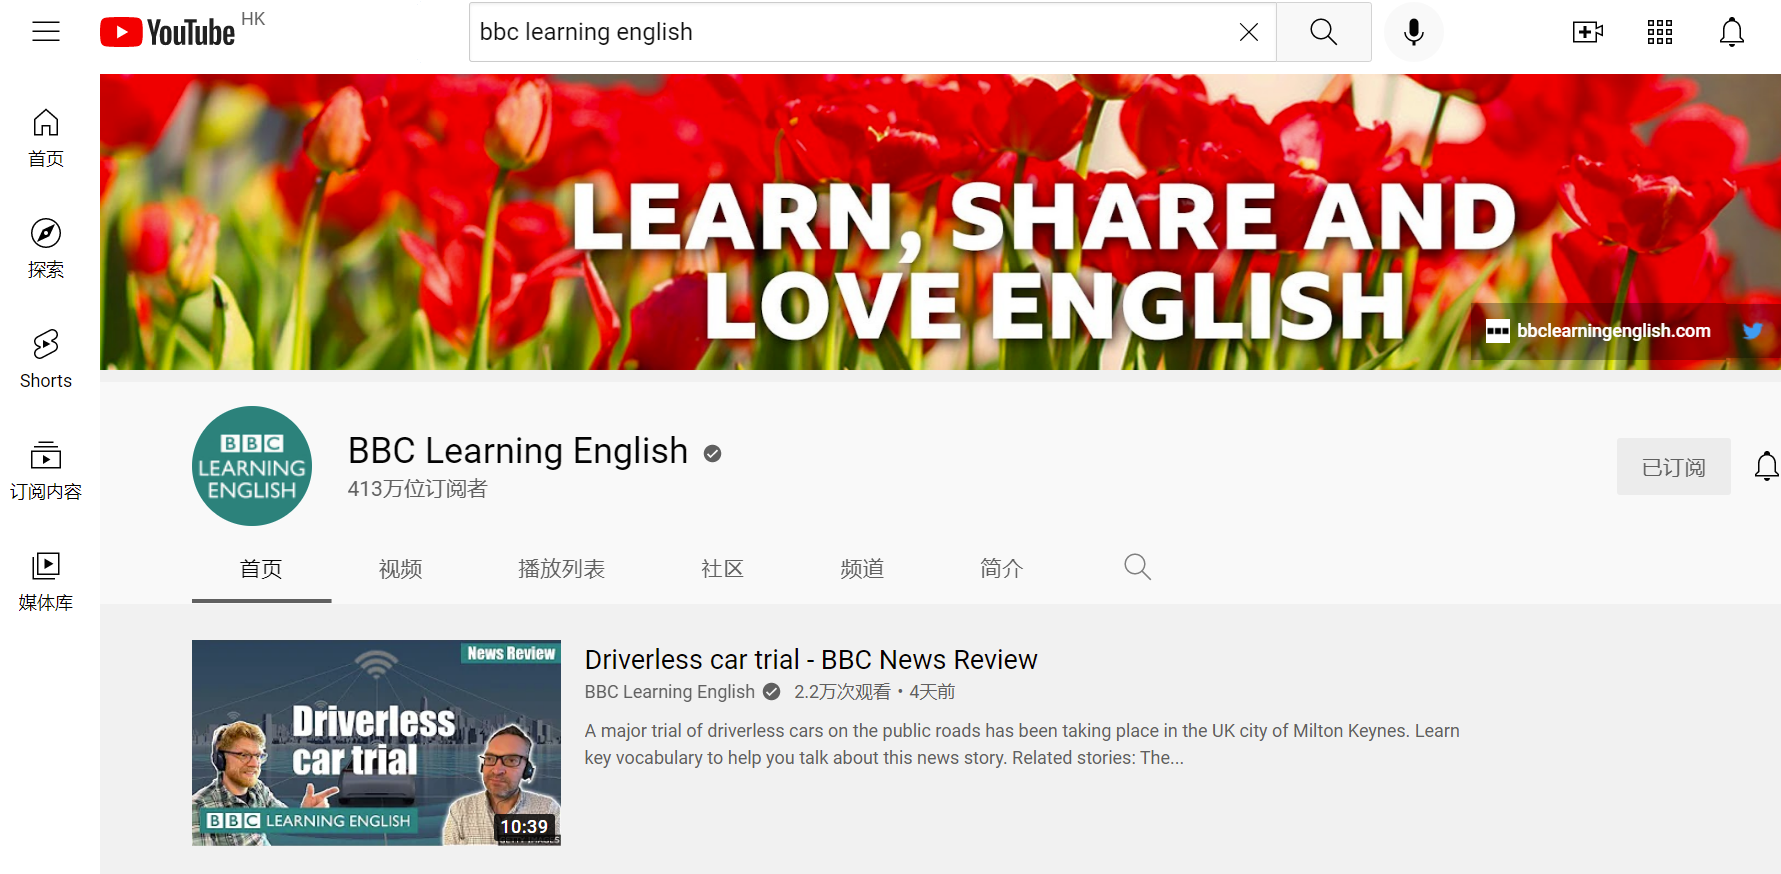Switch to the 播放列表 tab
Viewport: 1781px width, 874px height.
point(562,569)
